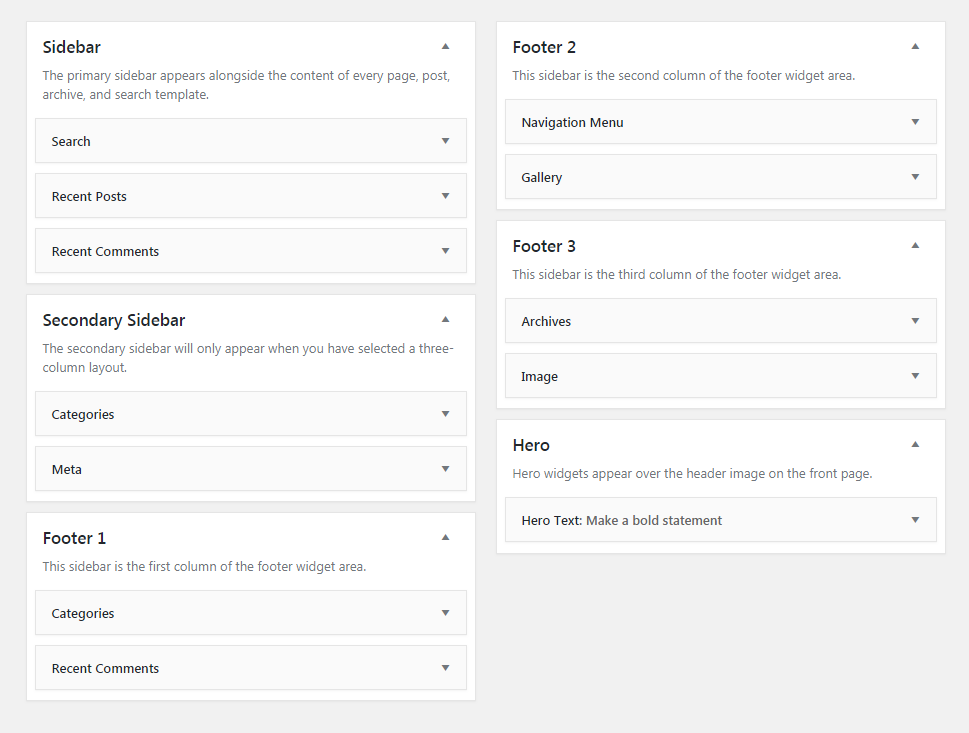Expand Hero Text widget arrow
Screen dimensions: 969x733
(x=915, y=520)
